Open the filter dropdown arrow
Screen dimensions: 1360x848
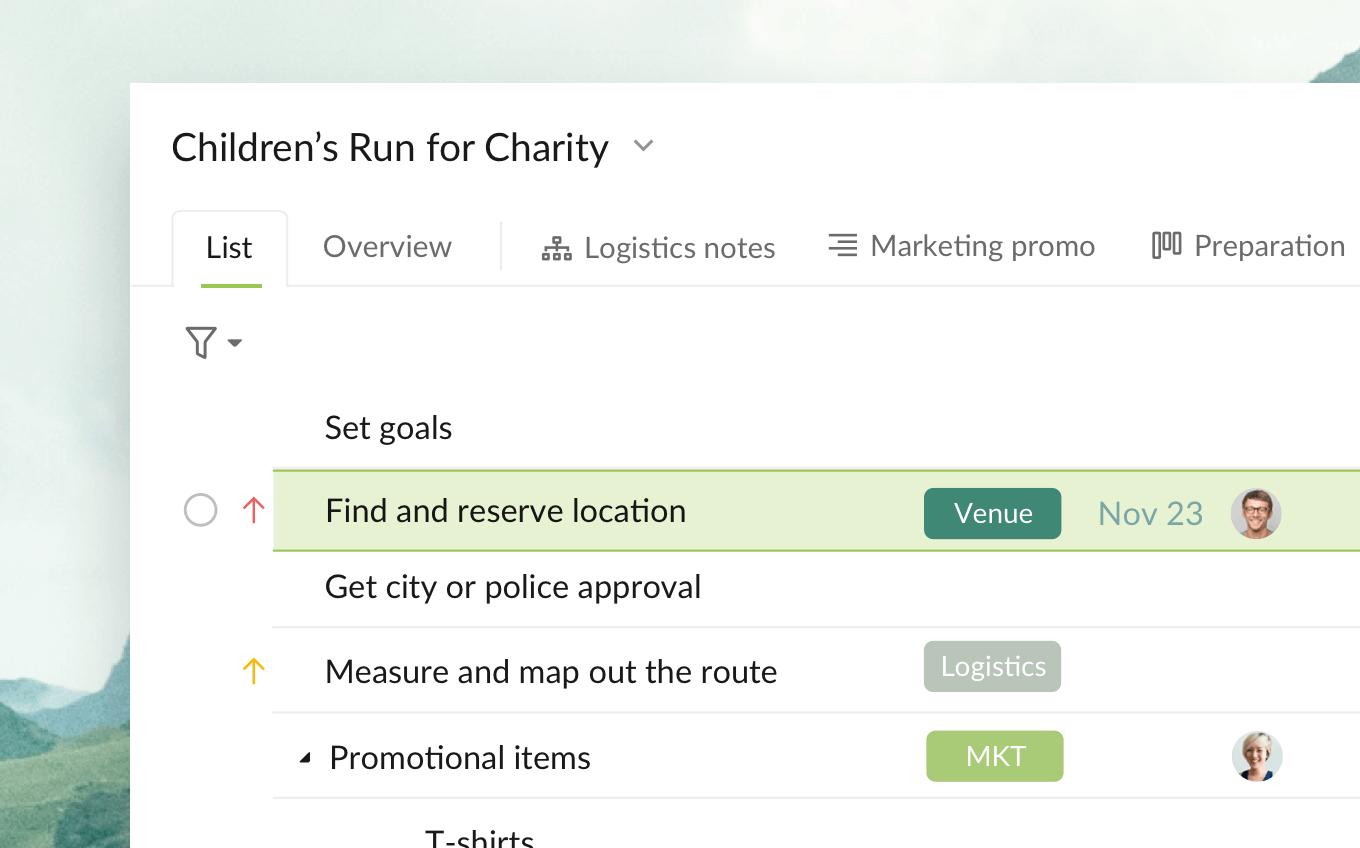point(235,343)
